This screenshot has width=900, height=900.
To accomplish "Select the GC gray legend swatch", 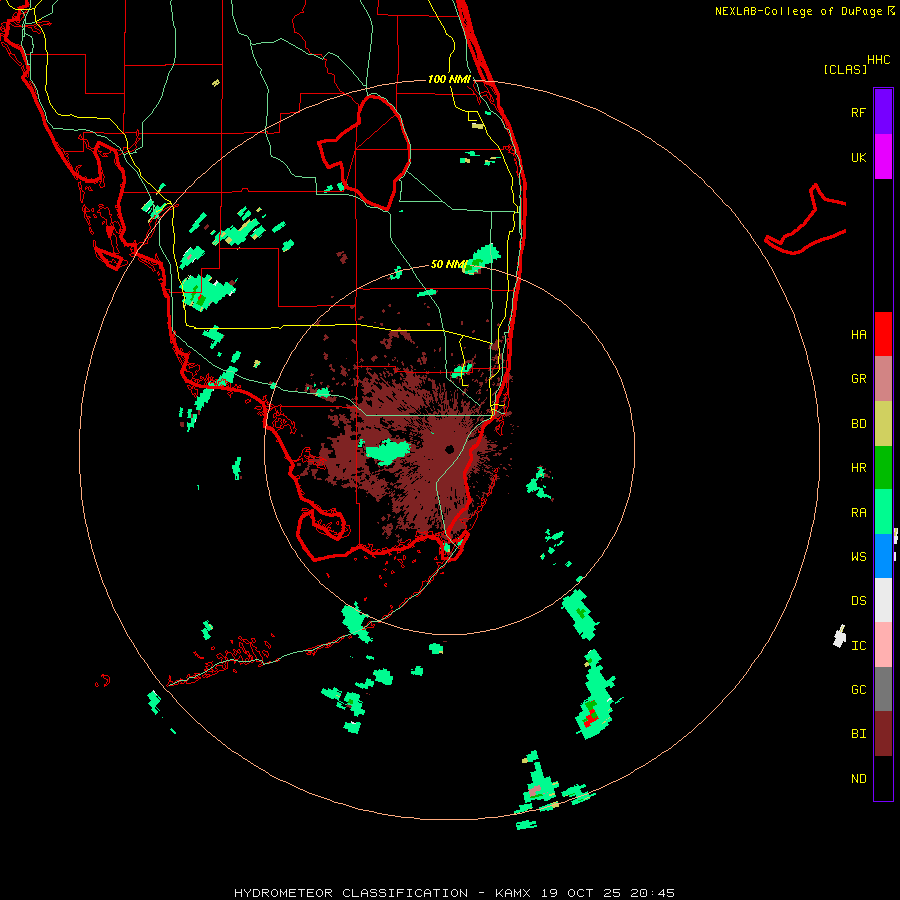I will (x=883, y=689).
